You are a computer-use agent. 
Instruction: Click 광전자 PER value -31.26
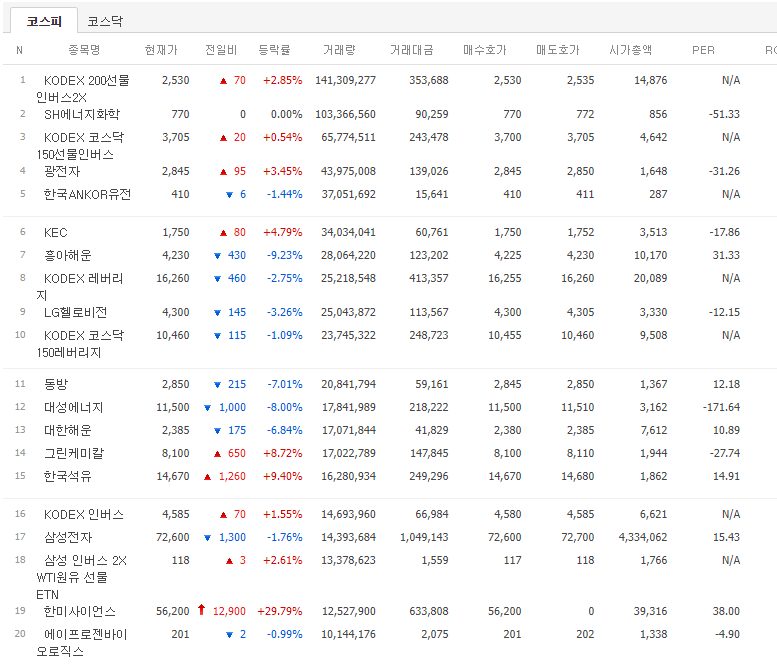tap(724, 171)
